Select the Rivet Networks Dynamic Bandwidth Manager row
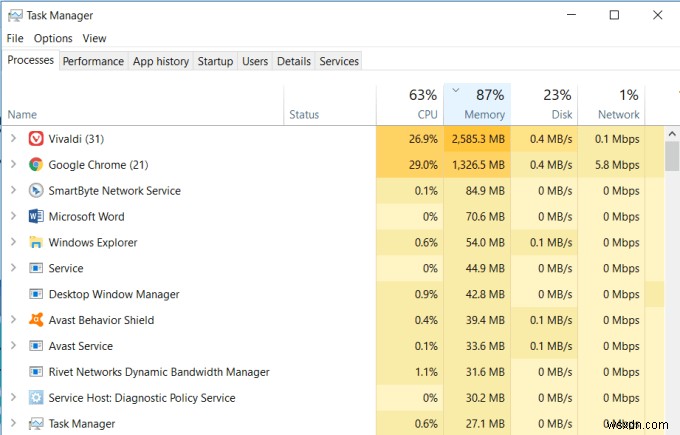 click(x=160, y=372)
